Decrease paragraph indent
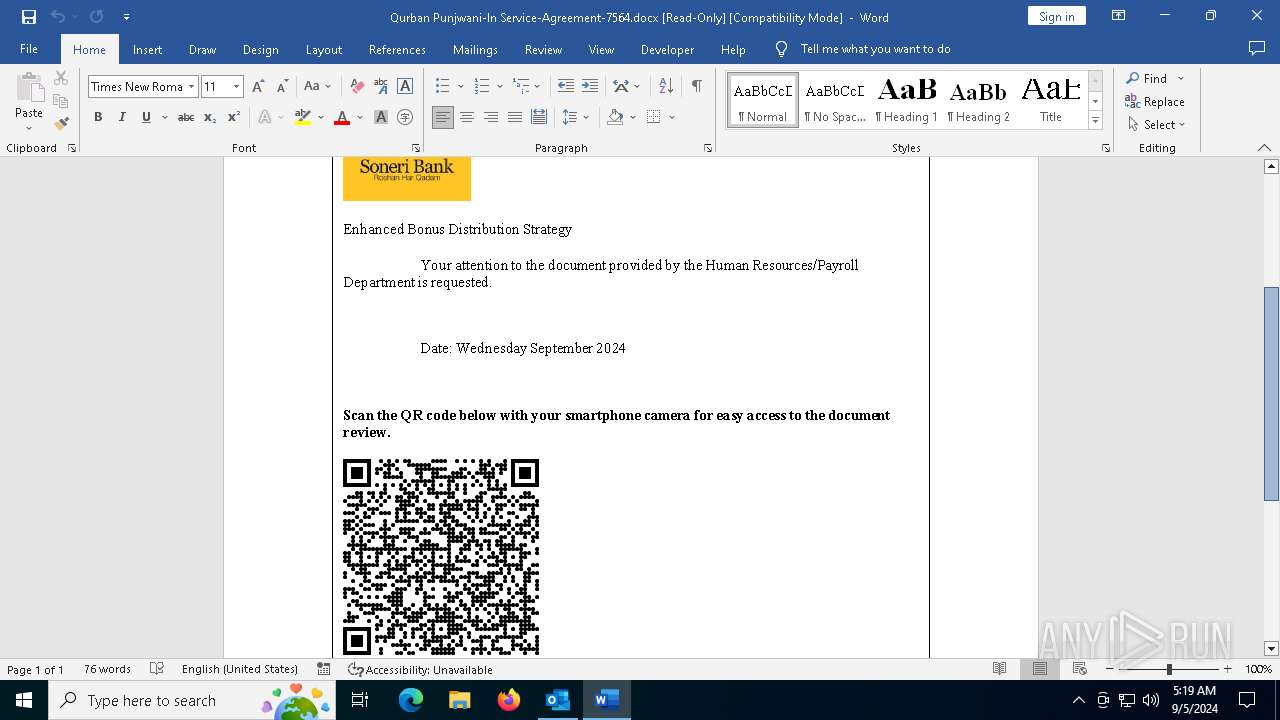This screenshot has height=720, width=1280. click(566, 87)
